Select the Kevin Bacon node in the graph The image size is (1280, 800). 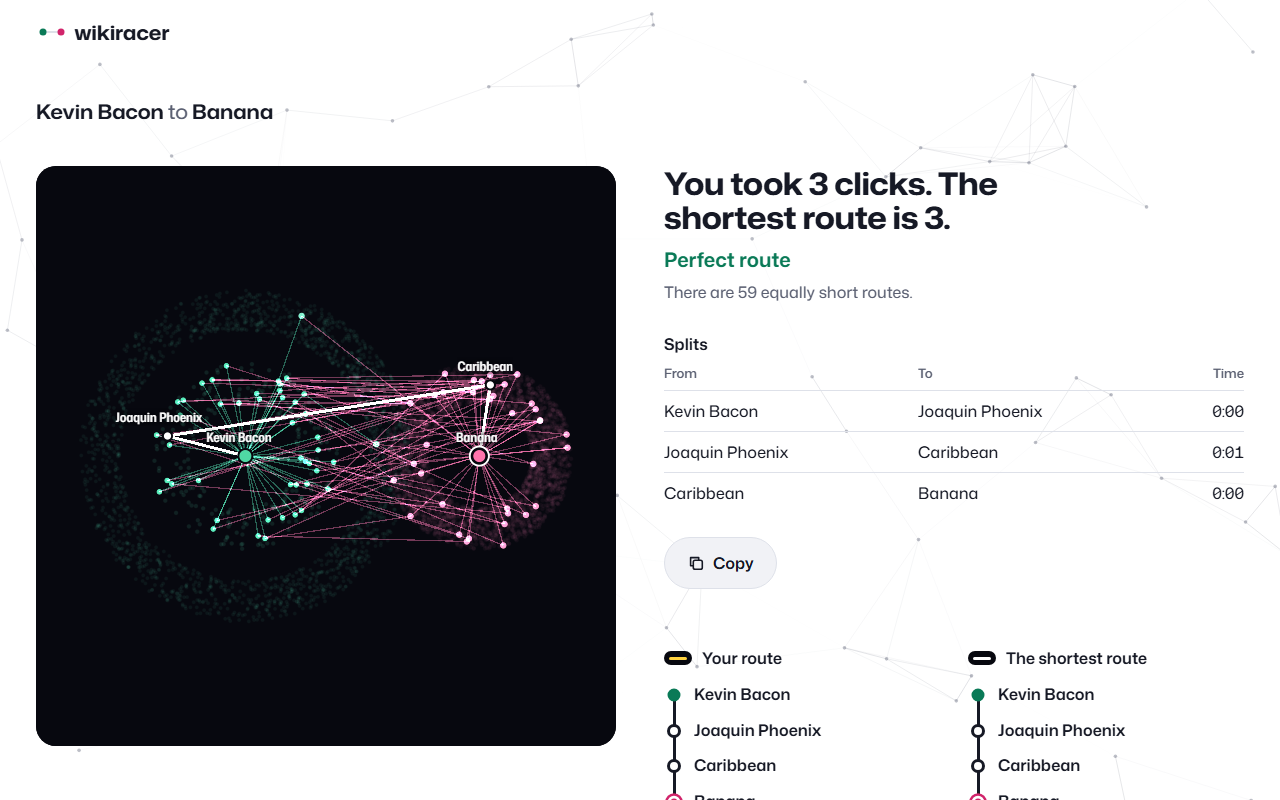coord(245,456)
